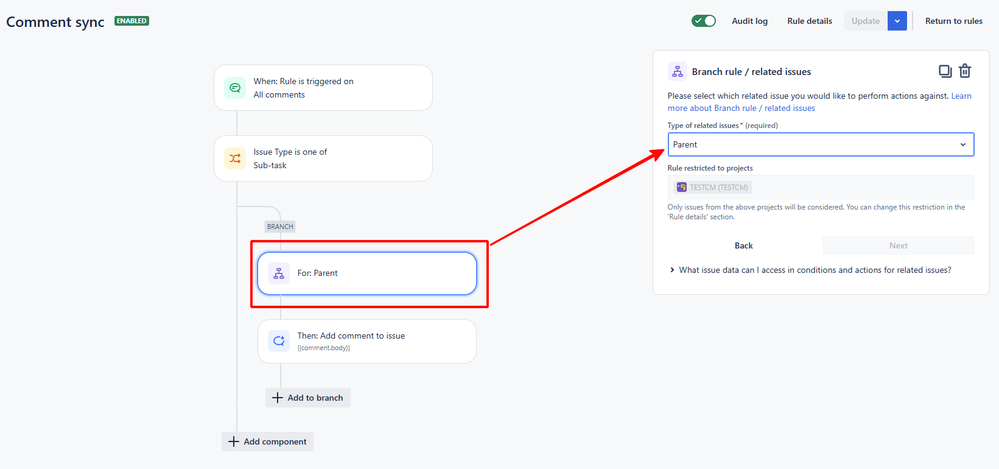Screen dimensions: 999x469
Task: Open Rule details
Action: (810, 21)
